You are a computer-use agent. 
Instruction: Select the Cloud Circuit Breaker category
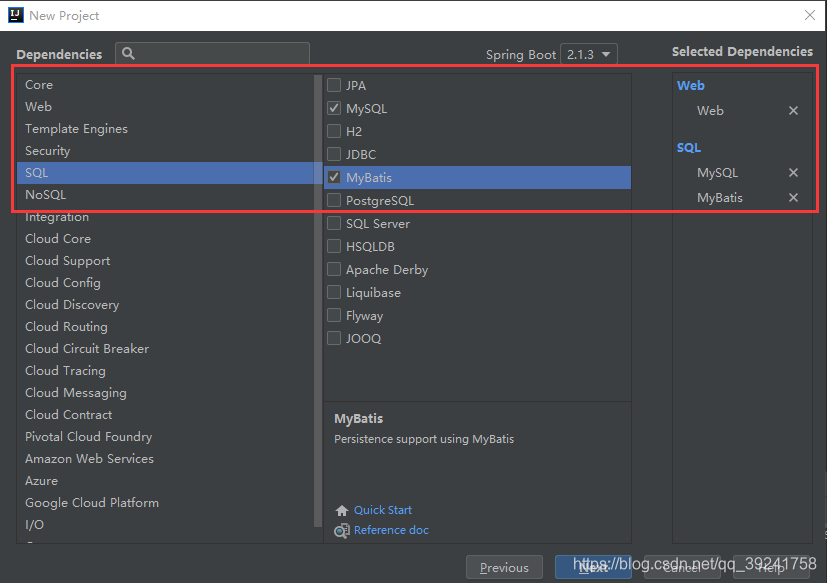(166, 349)
